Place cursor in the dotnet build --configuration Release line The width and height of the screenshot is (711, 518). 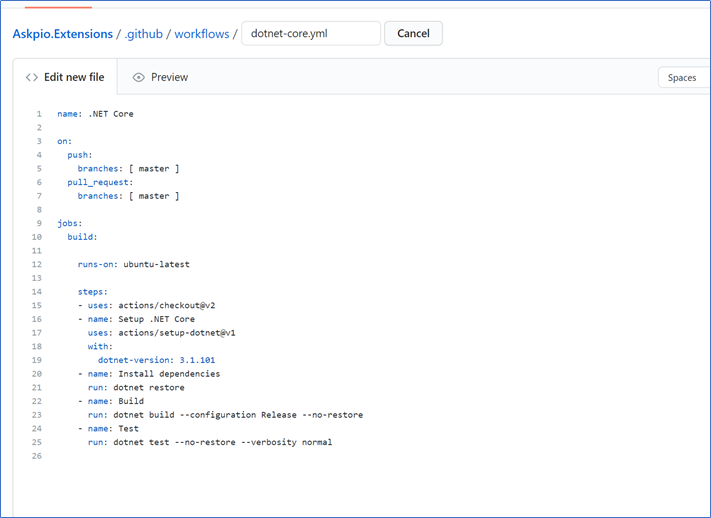tap(225, 415)
